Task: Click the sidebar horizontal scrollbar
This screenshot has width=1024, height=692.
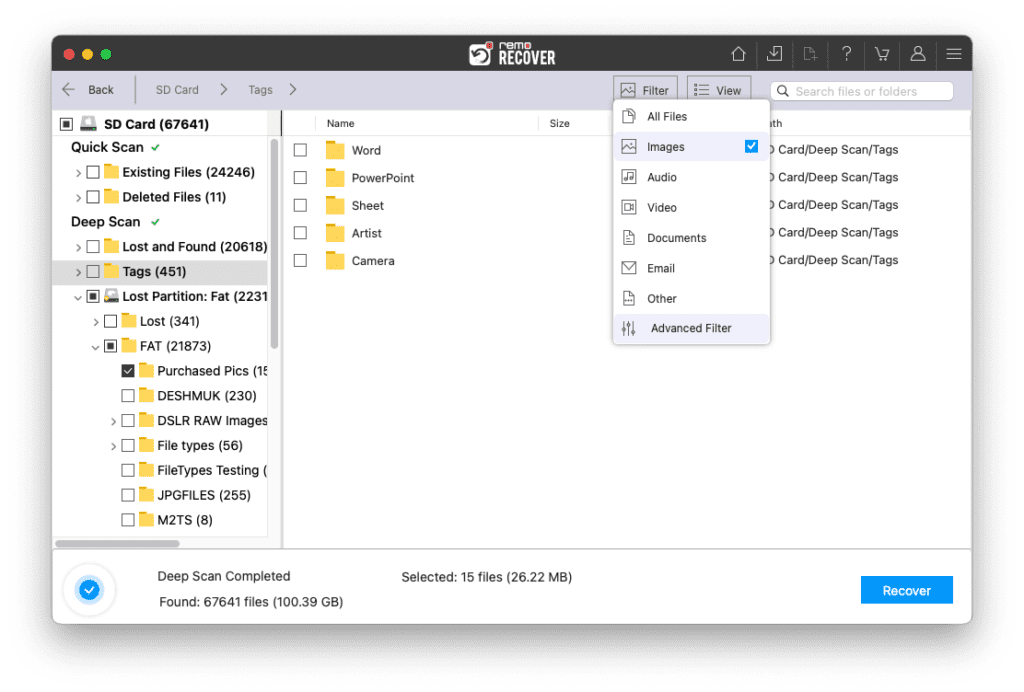Action: click(117, 544)
